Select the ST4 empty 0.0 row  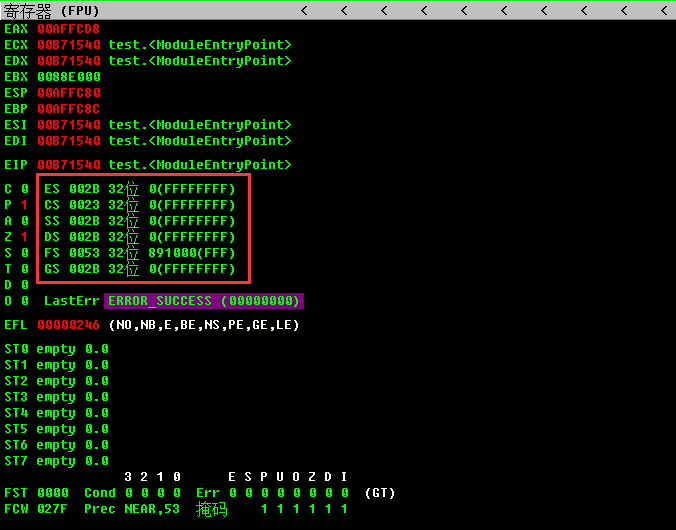[56, 413]
